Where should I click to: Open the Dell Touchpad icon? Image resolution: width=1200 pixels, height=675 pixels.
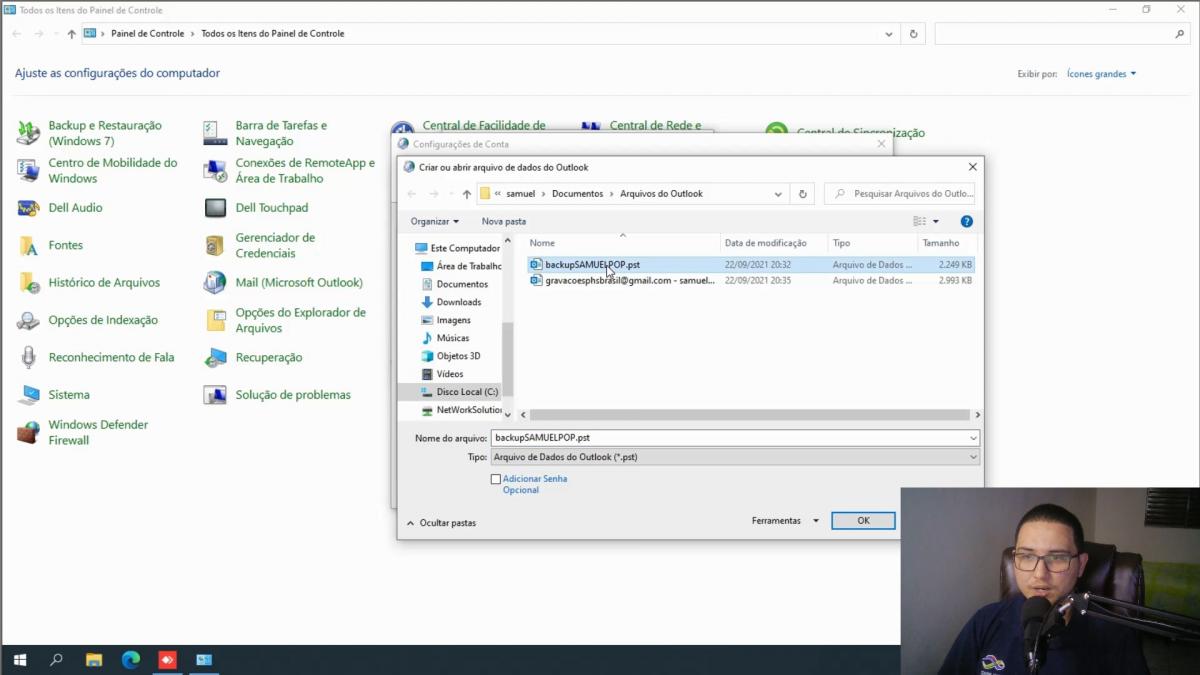(215, 208)
